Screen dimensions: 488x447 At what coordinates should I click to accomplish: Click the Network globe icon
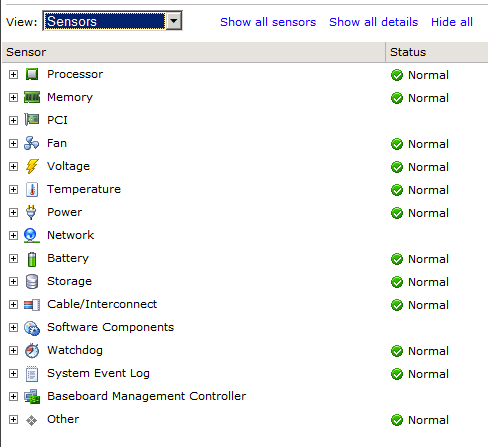tap(32, 235)
